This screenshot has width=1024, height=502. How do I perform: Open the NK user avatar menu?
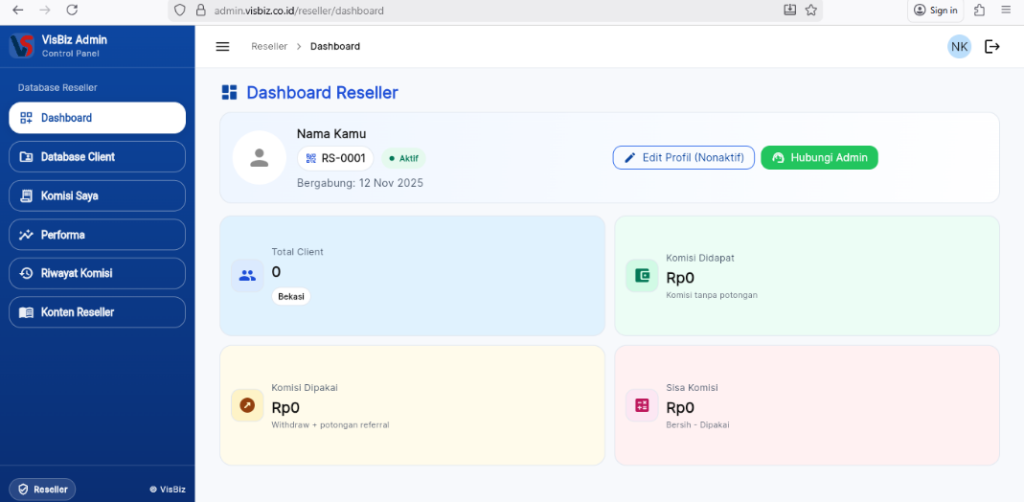[x=959, y=47]
